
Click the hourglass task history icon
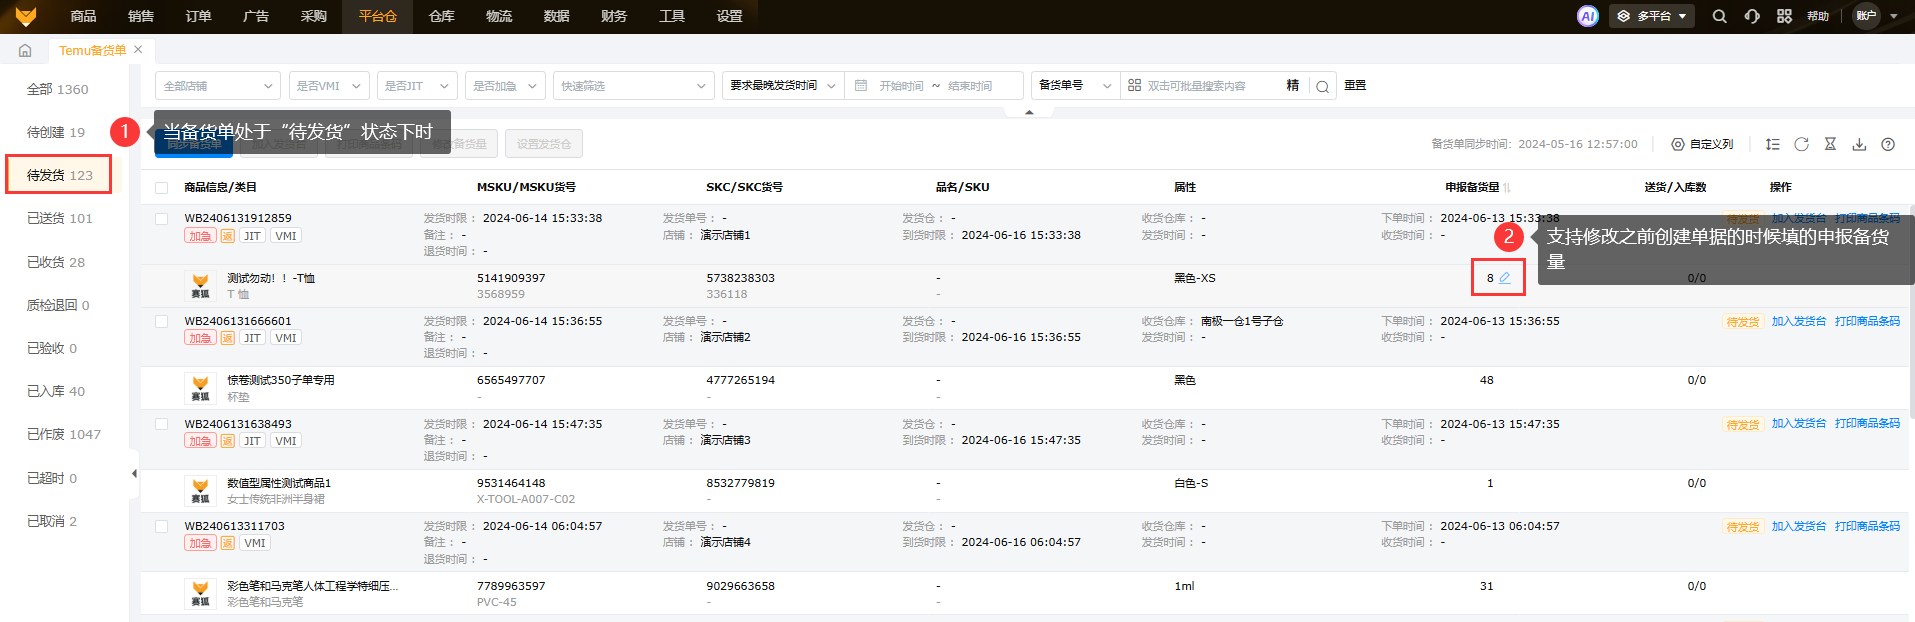tap(1830, 144)
